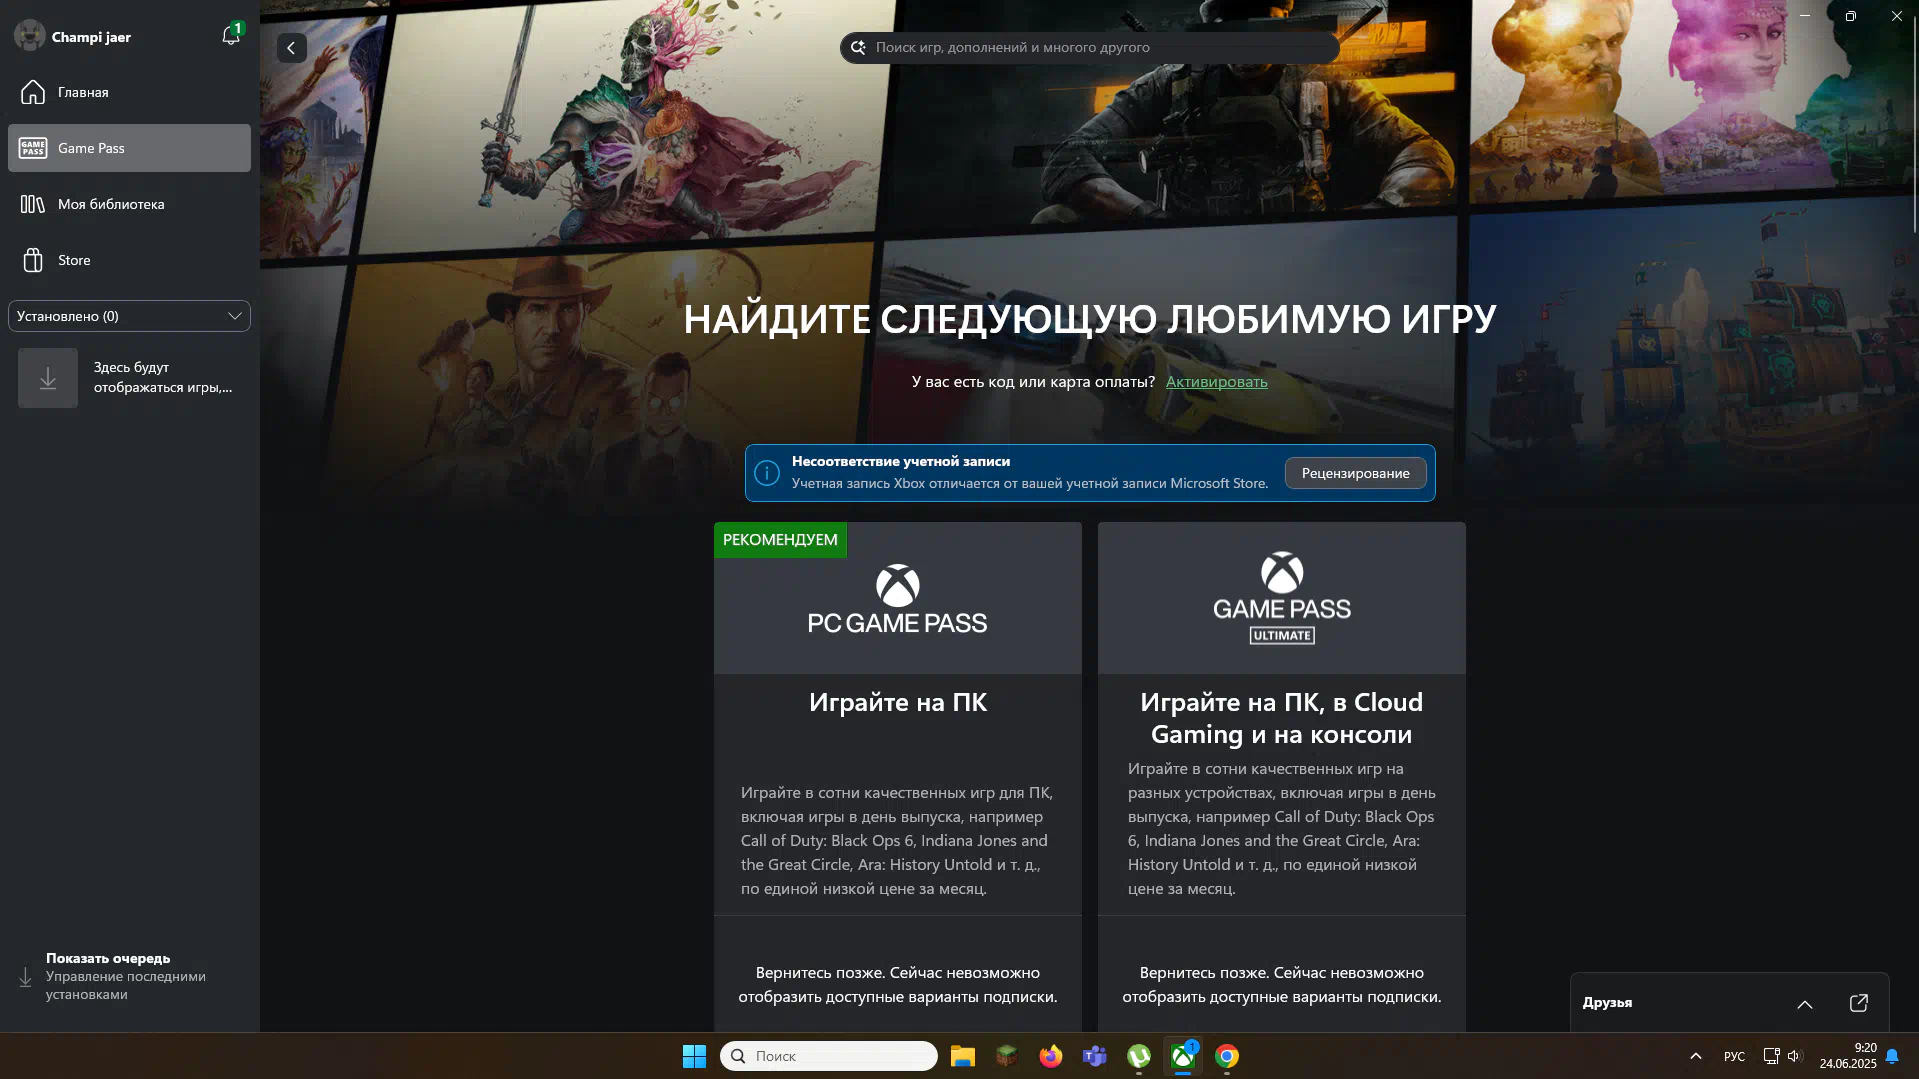This screenshot has height=1079, width=1919.
Task: Open notifications bell with badge
Action: pos(231,35)
